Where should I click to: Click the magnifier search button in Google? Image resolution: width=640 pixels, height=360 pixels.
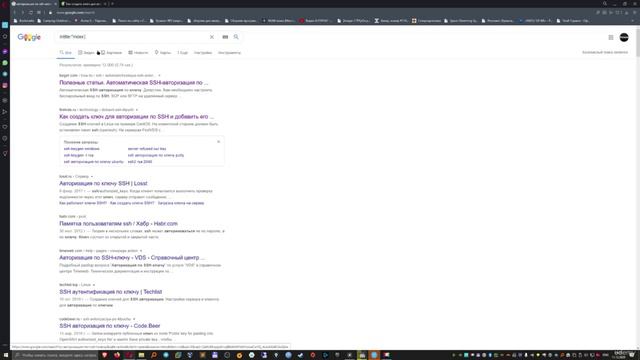click(x=236, y=37)
